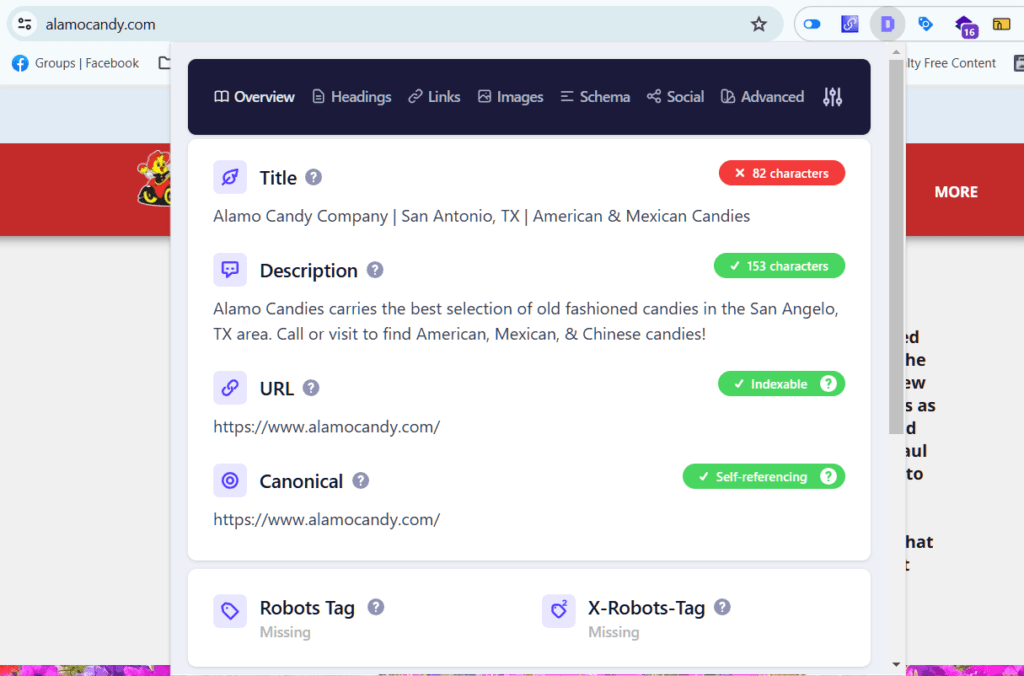Click the Alamo Candy mascot logo

tap(154, 178)
